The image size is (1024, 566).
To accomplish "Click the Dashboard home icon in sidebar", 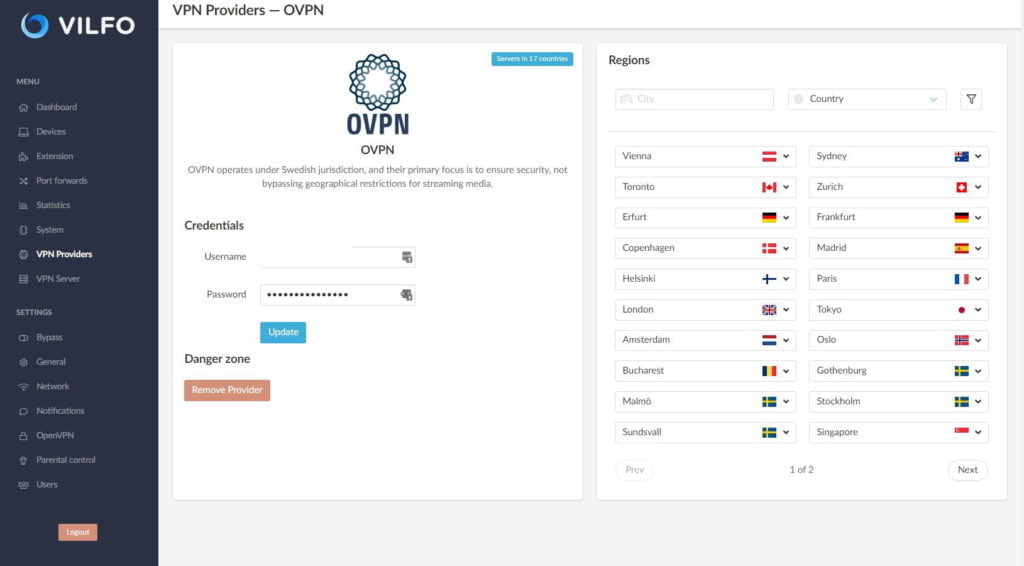I will coord(24,107).
